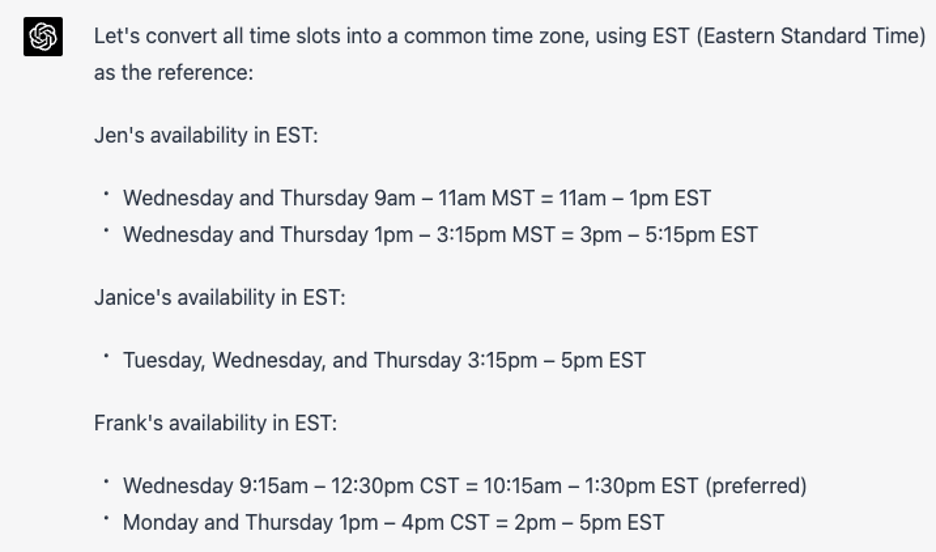Click the bullet before Frank's Wednesday slot
This screenshot has width=936, height=552.
[x=106, y=482]
